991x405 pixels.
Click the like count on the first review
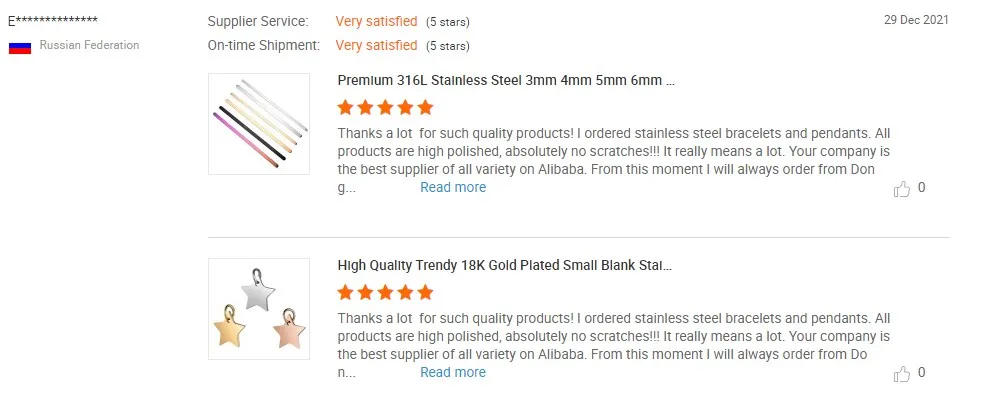tap(922, 188)
